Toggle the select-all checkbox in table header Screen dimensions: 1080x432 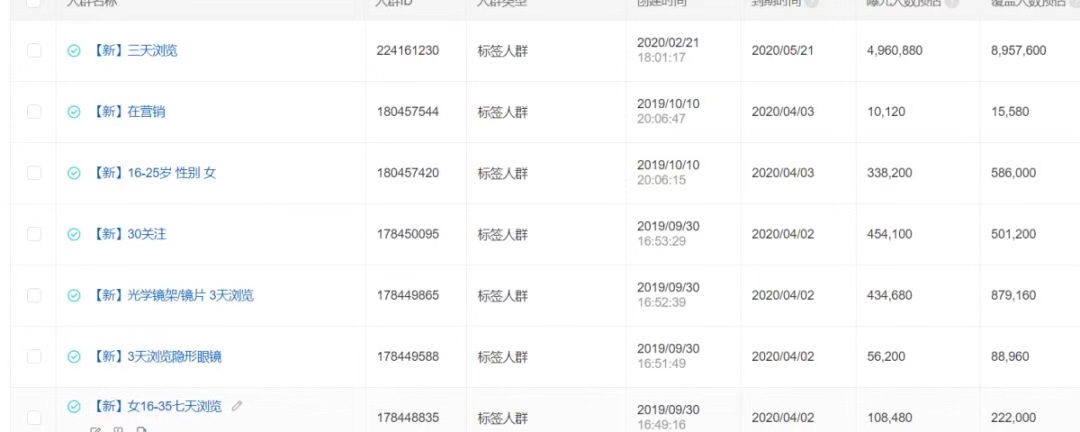(34, 3)
